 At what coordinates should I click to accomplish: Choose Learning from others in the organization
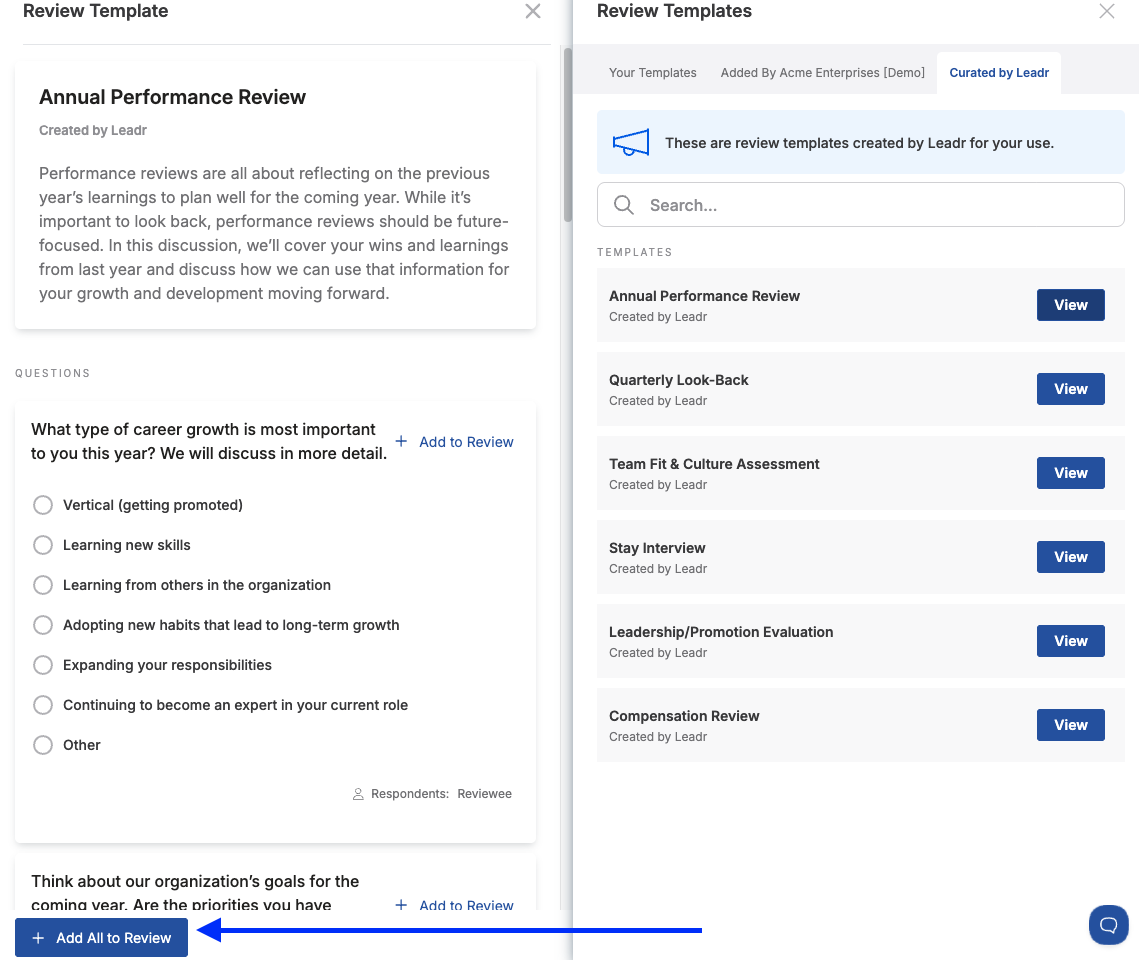pos(43,585)
